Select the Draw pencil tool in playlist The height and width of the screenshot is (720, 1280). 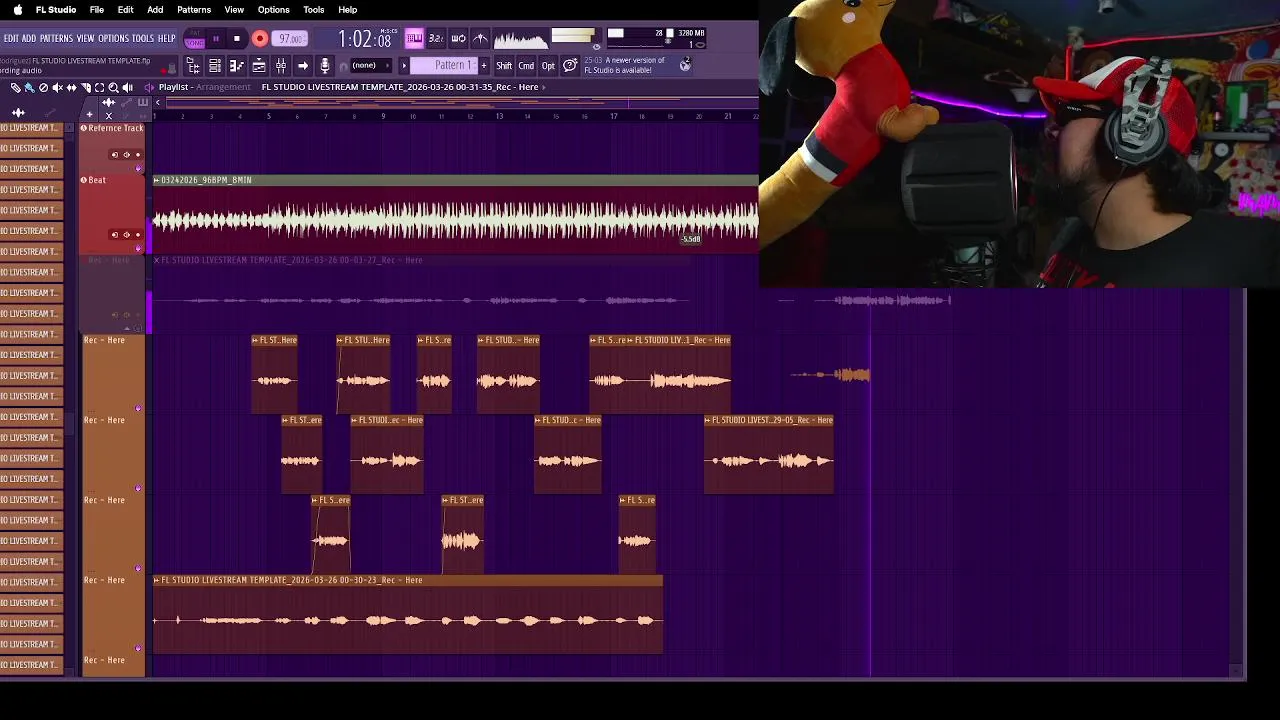(x=15, y=88)
